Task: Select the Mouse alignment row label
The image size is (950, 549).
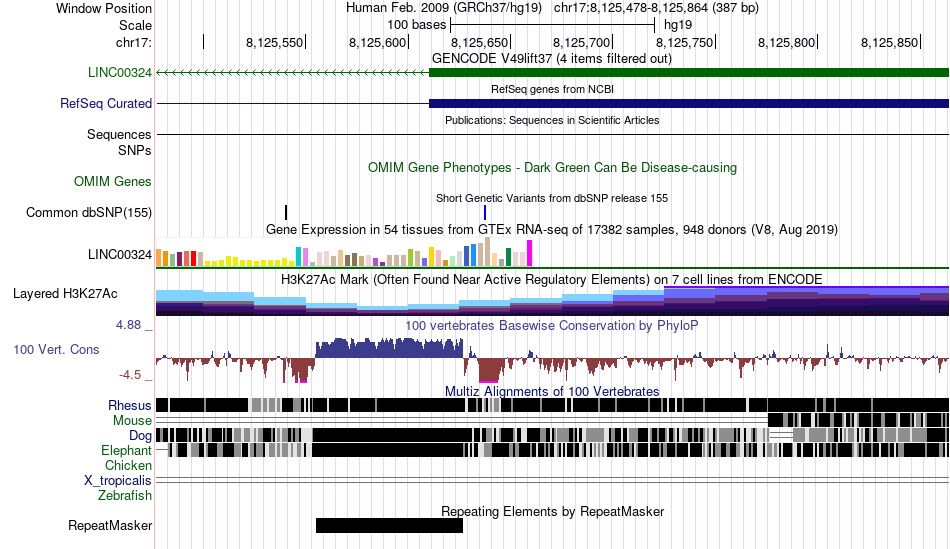Action: 132,421
